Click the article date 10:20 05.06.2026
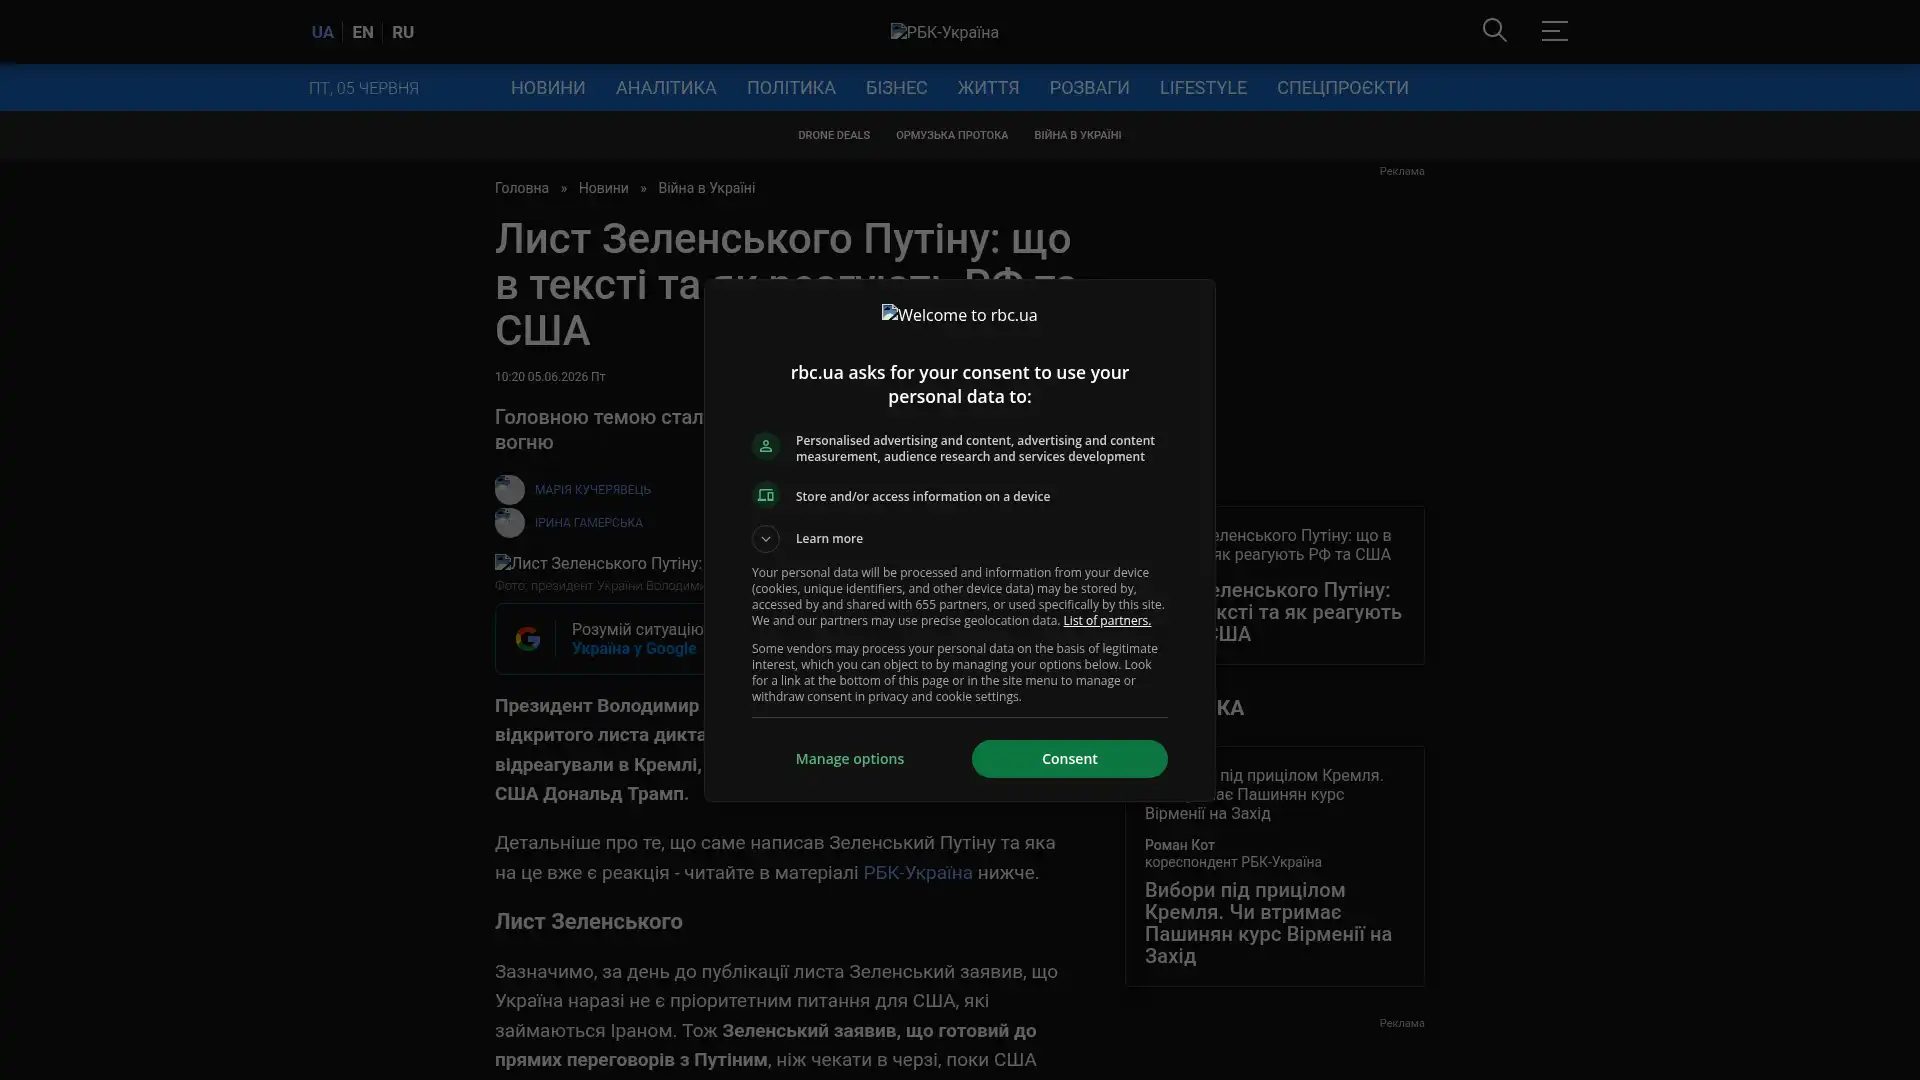Image resolution: width=1920 pixels, height=1080 pixels. 550,377
